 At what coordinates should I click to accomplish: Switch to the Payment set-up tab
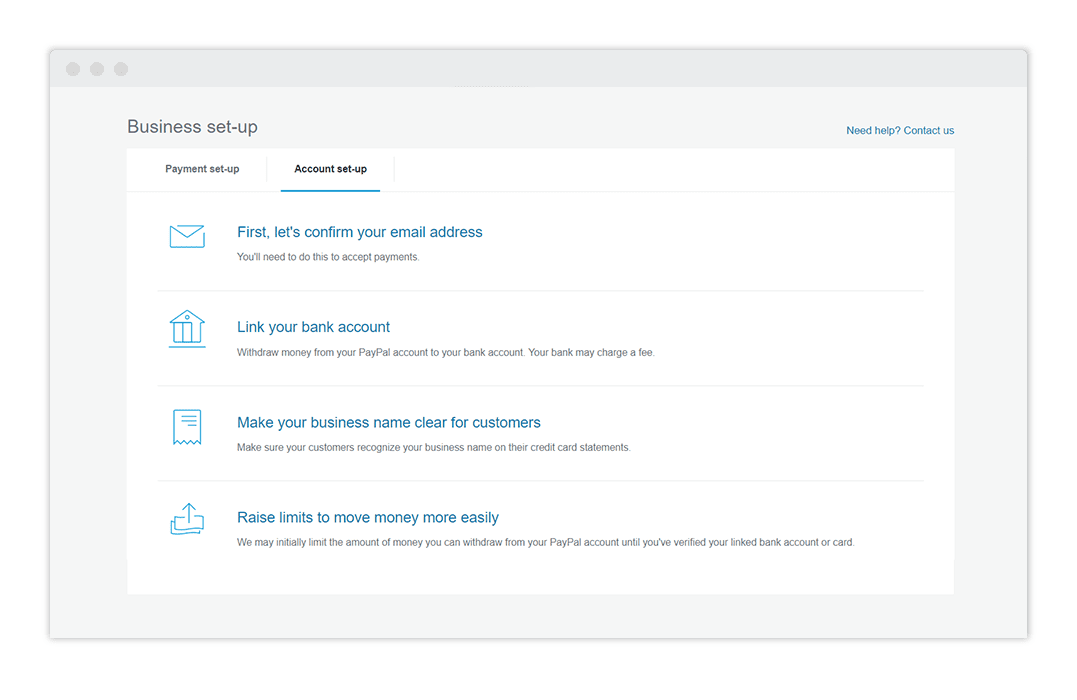coord(202,169)
